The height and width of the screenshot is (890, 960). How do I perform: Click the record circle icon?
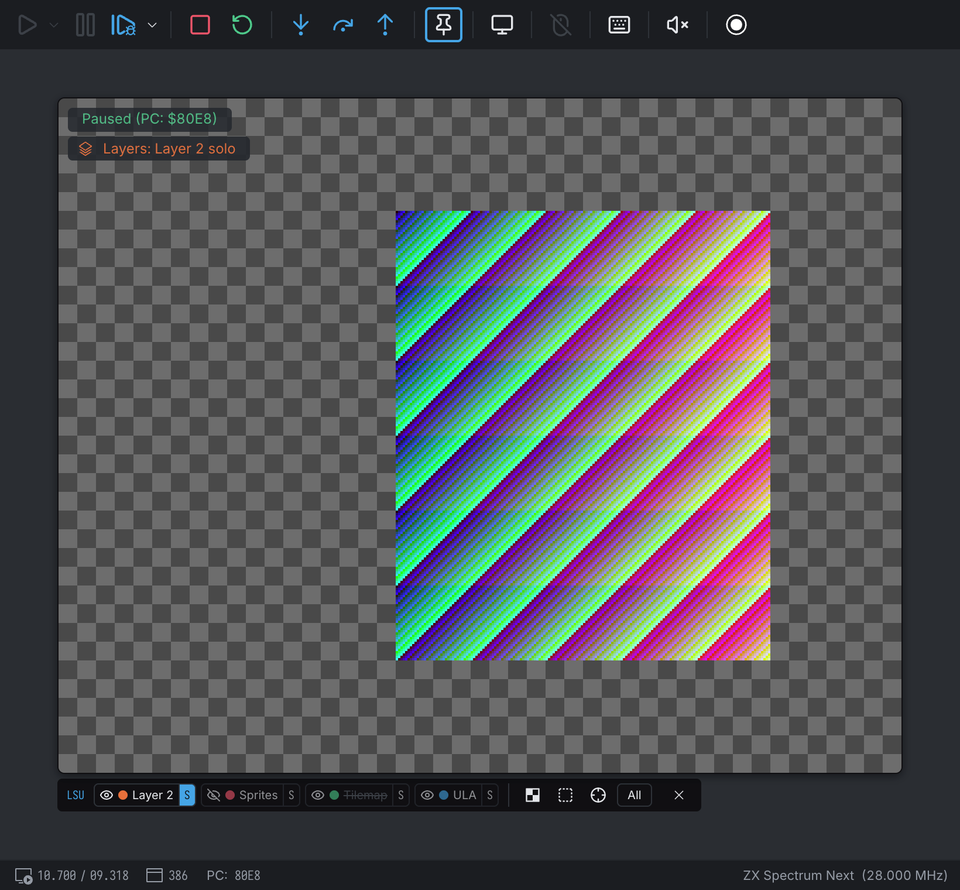[x=736, y=25]
